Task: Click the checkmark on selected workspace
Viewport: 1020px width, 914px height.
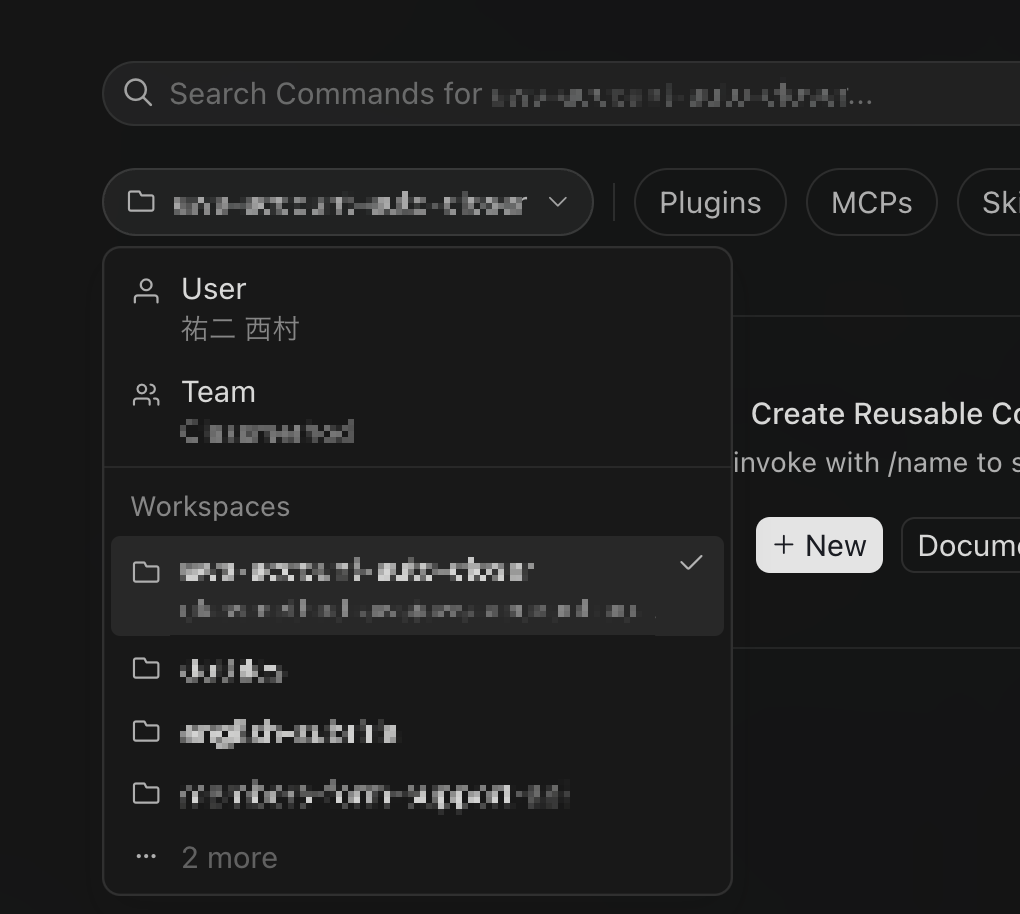Action: pos(691,563)
